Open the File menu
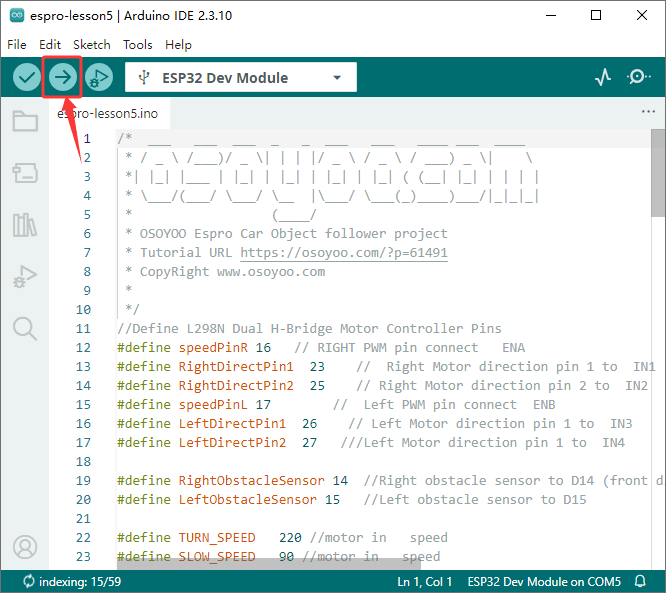The image size is (666, 593). click(x=17, y=45)
